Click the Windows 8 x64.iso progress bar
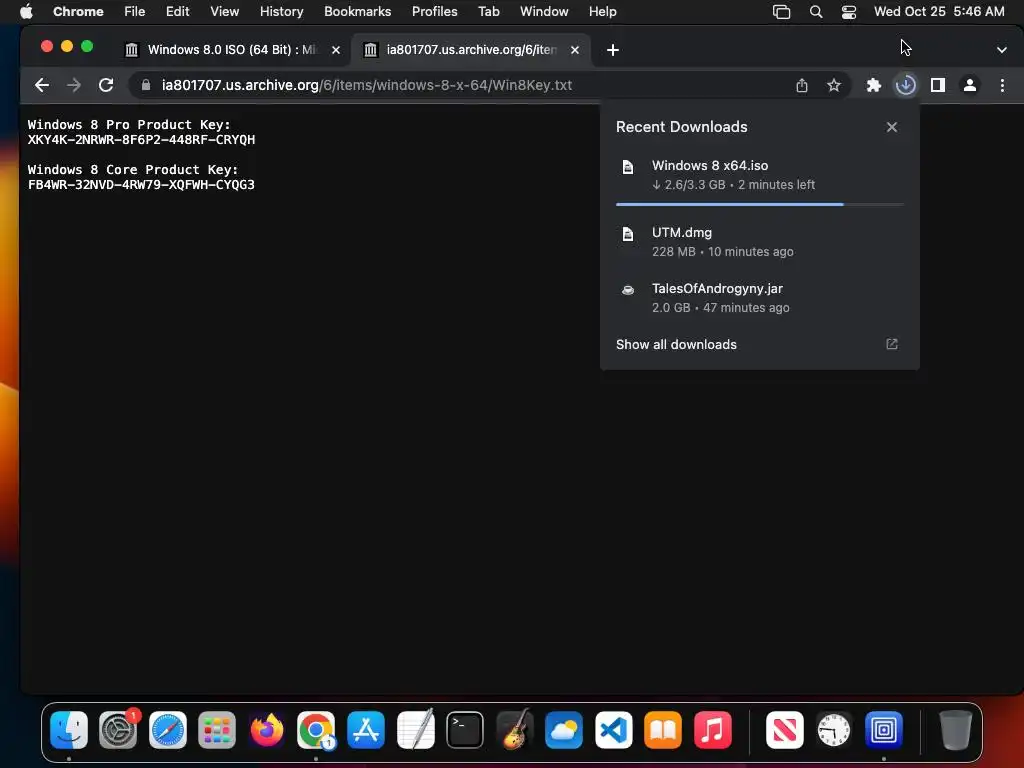 (x=760, y=204)
